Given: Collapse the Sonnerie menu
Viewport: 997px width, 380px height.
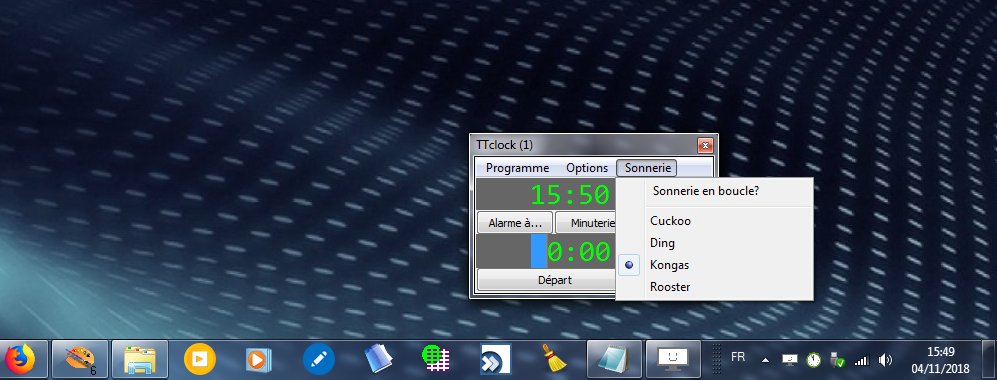Looking at the screenshot, I should 647,168.
